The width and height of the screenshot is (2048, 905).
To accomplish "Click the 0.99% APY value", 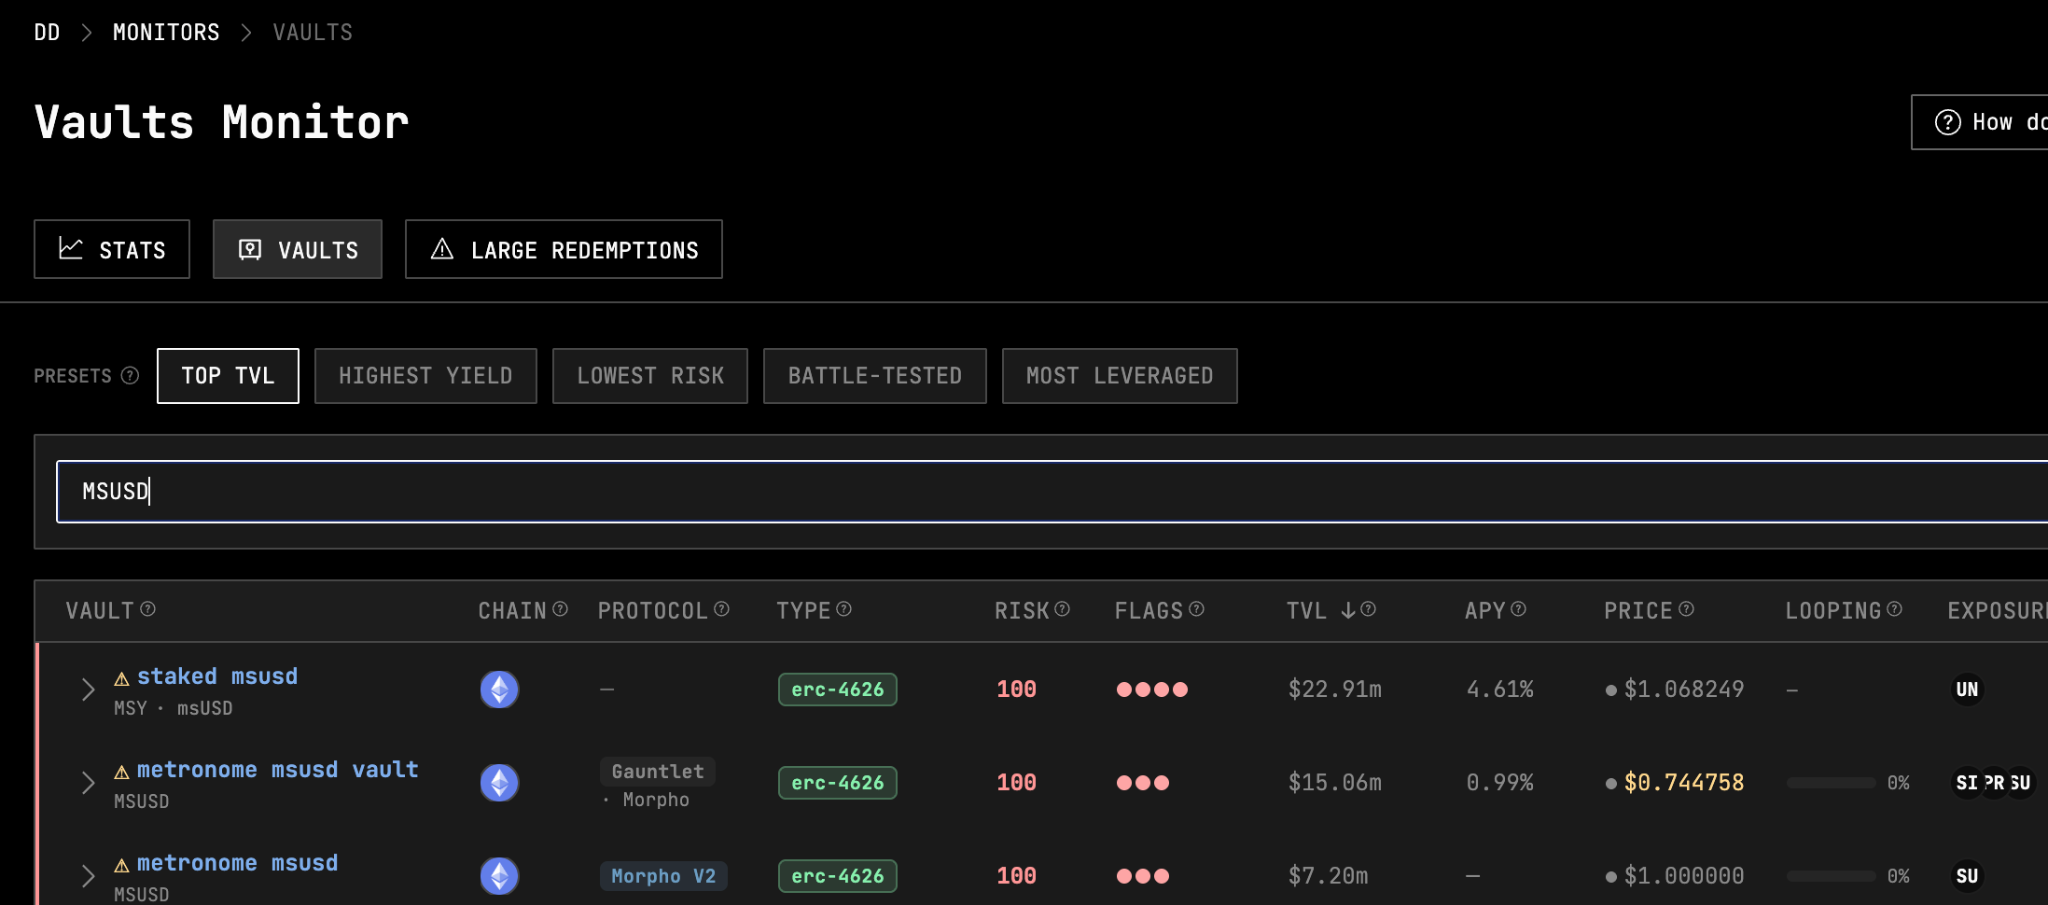I will [1500, 783].
